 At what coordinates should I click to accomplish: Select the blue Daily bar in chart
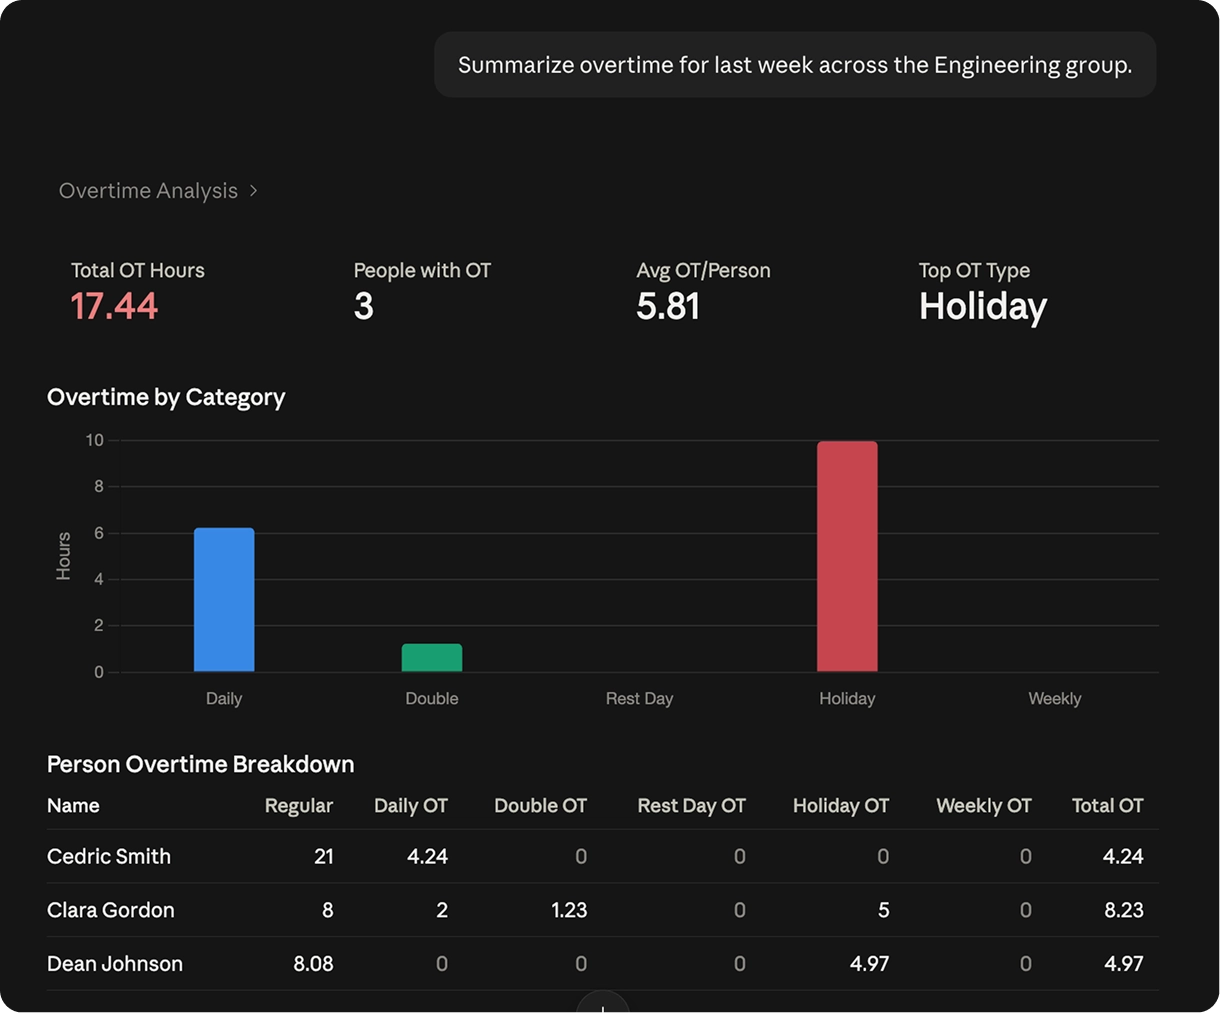tap(224, 600)
